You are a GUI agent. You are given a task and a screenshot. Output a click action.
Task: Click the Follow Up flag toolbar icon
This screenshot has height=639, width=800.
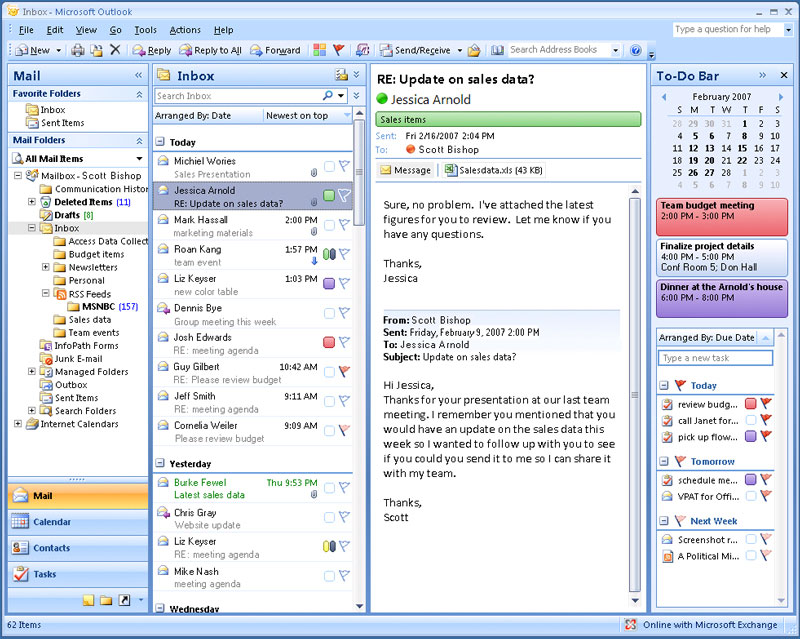pyautogui.click(x=338, y=50)
